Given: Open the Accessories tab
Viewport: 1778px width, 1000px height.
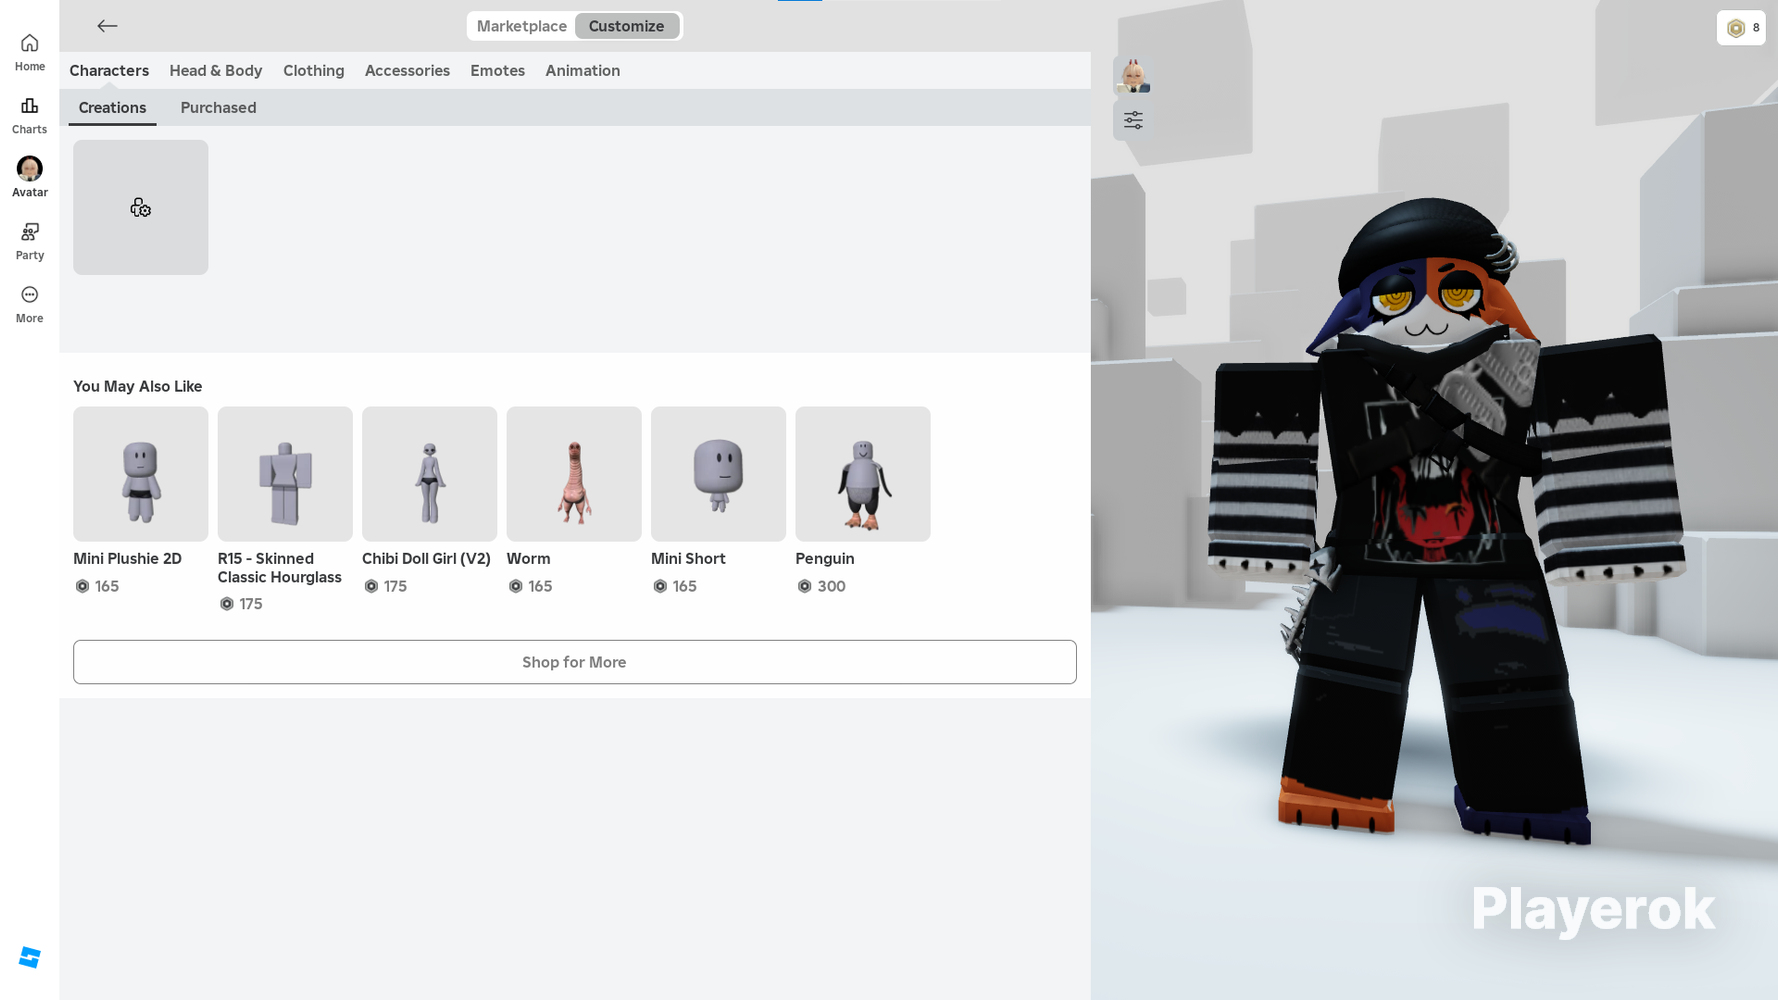Looking at the screenshot, I should [407, 71].
